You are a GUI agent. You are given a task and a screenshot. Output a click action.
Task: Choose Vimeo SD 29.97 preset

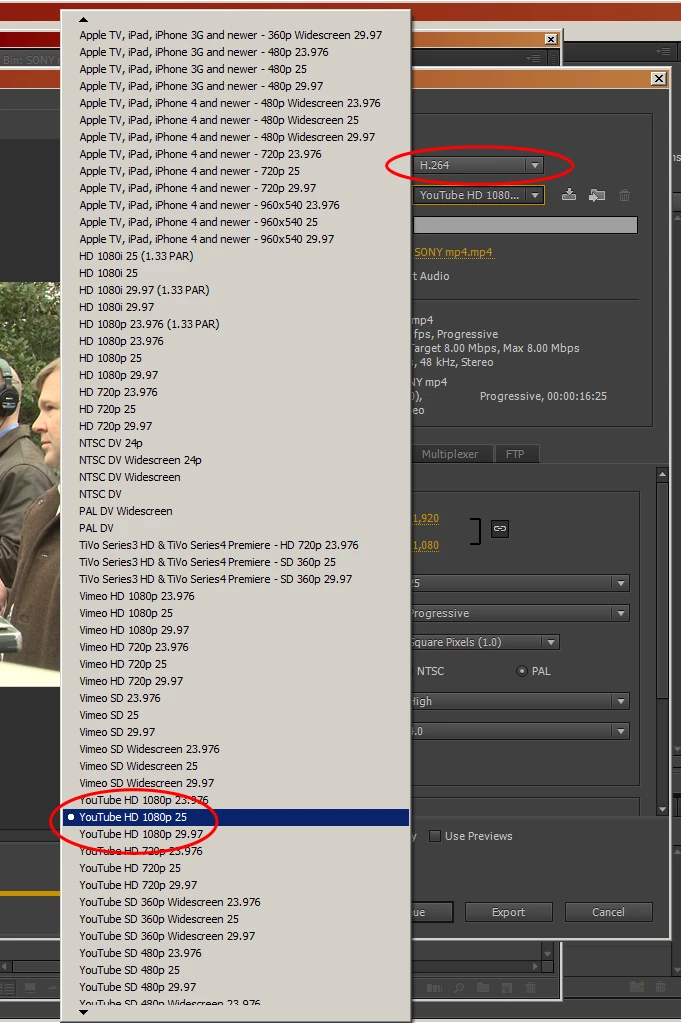236,732
